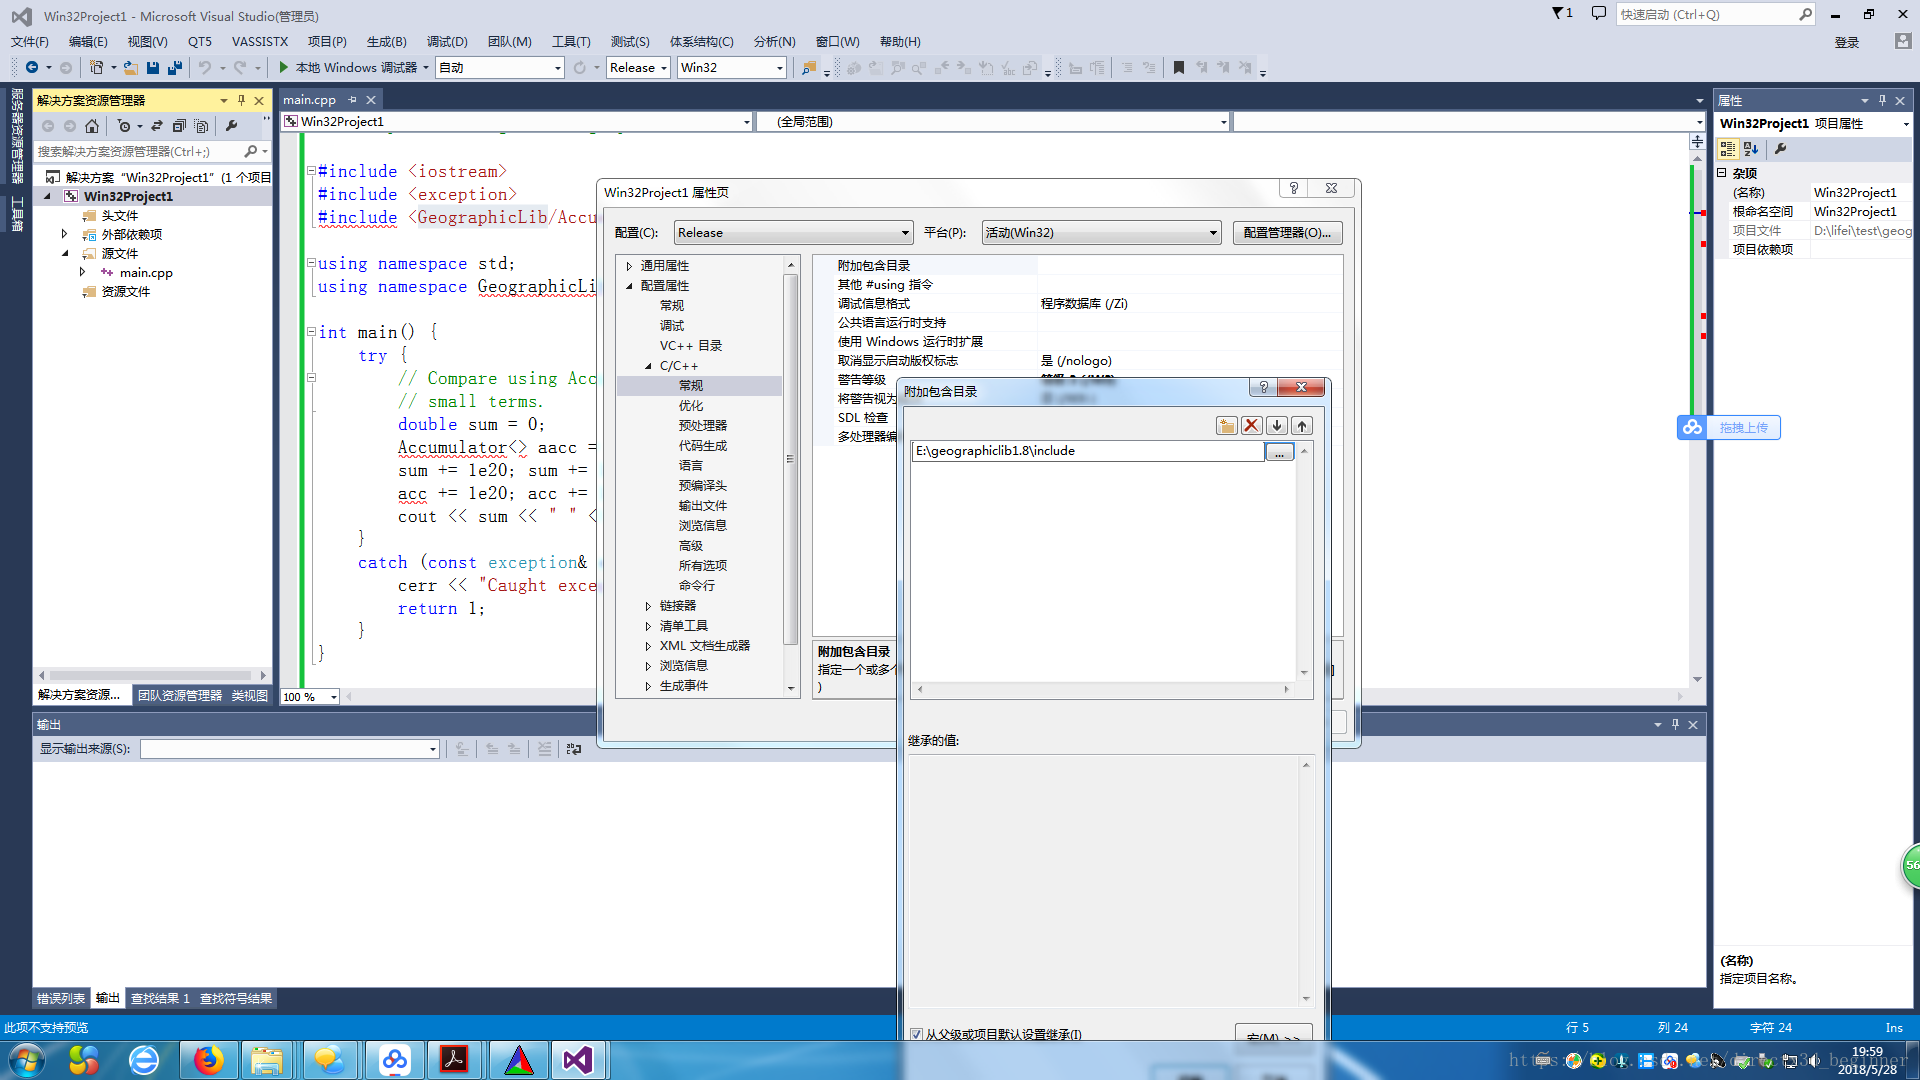Screen dimensions: 1920x1080
Task: Add a new line in include directories dialog
Action: coord(1226,426)
